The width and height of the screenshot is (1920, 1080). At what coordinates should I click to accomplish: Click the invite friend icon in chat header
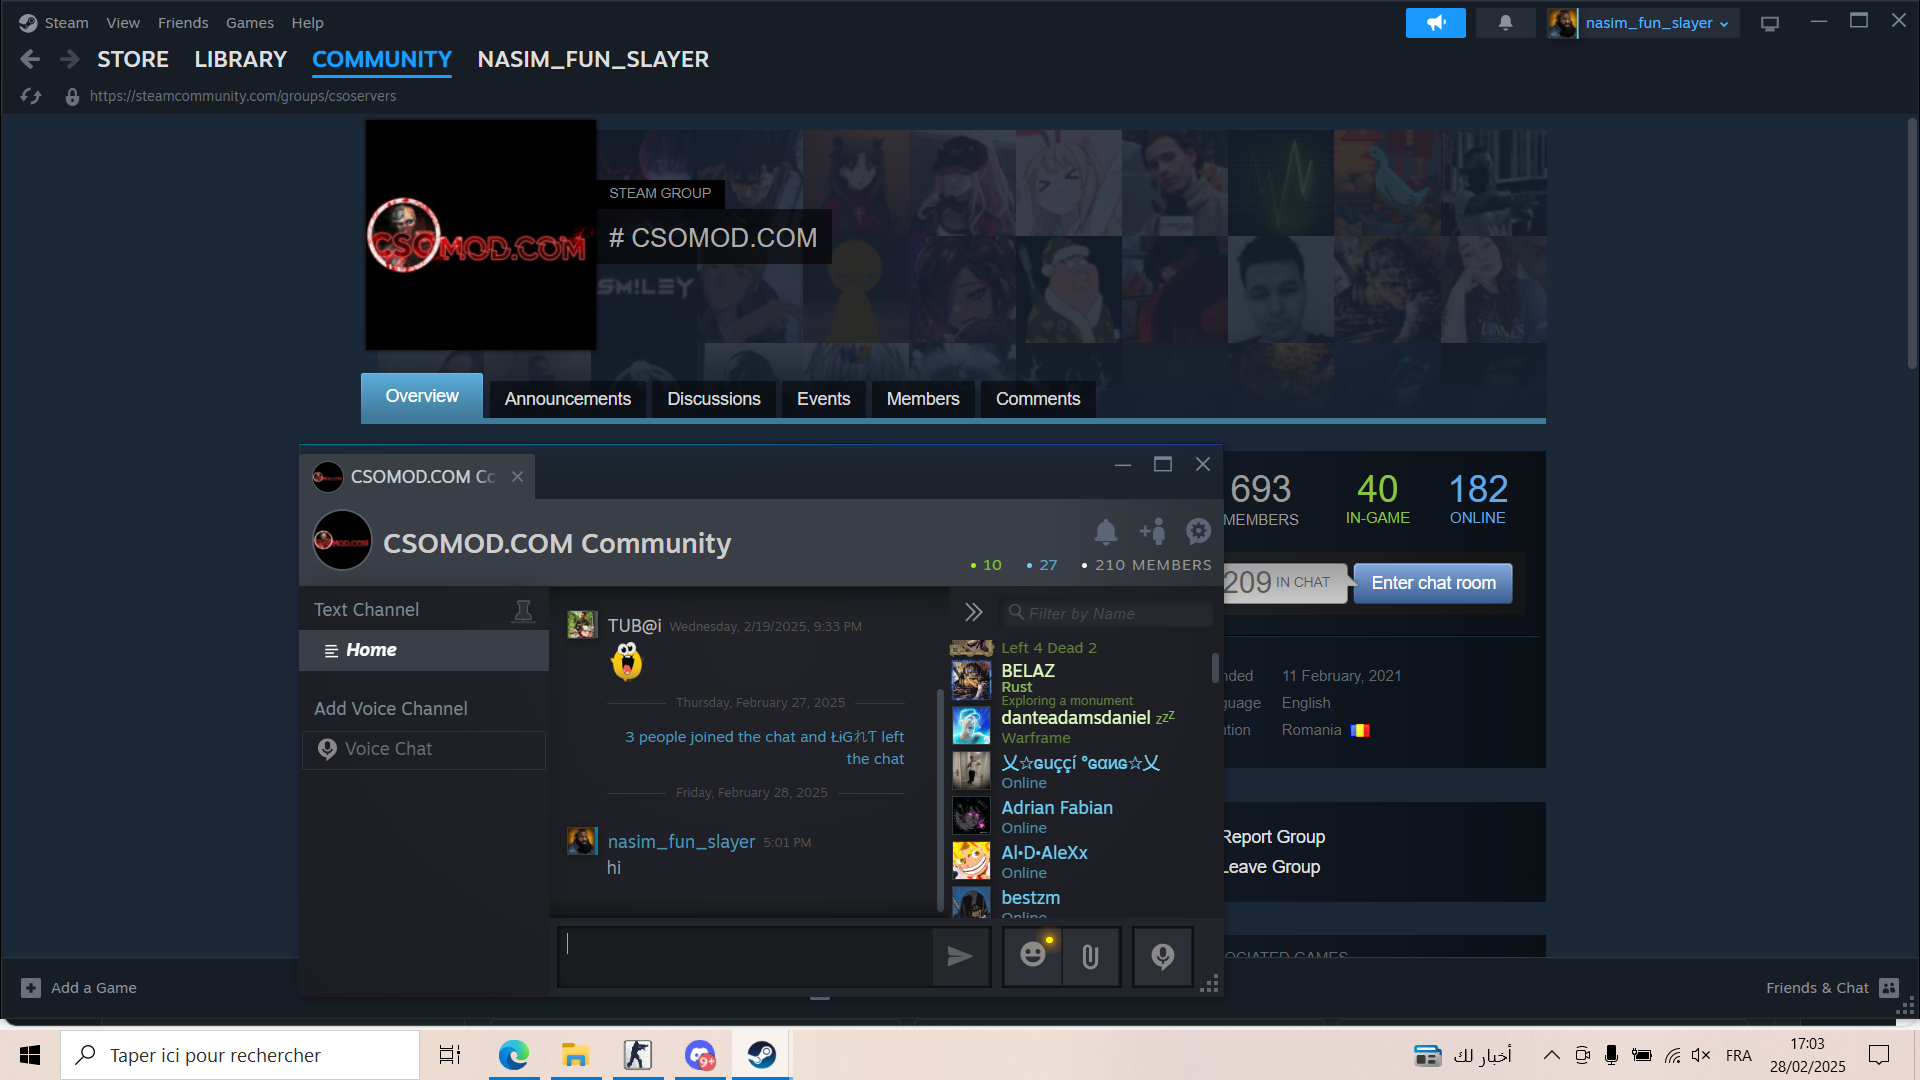[x=1152, y=532]
